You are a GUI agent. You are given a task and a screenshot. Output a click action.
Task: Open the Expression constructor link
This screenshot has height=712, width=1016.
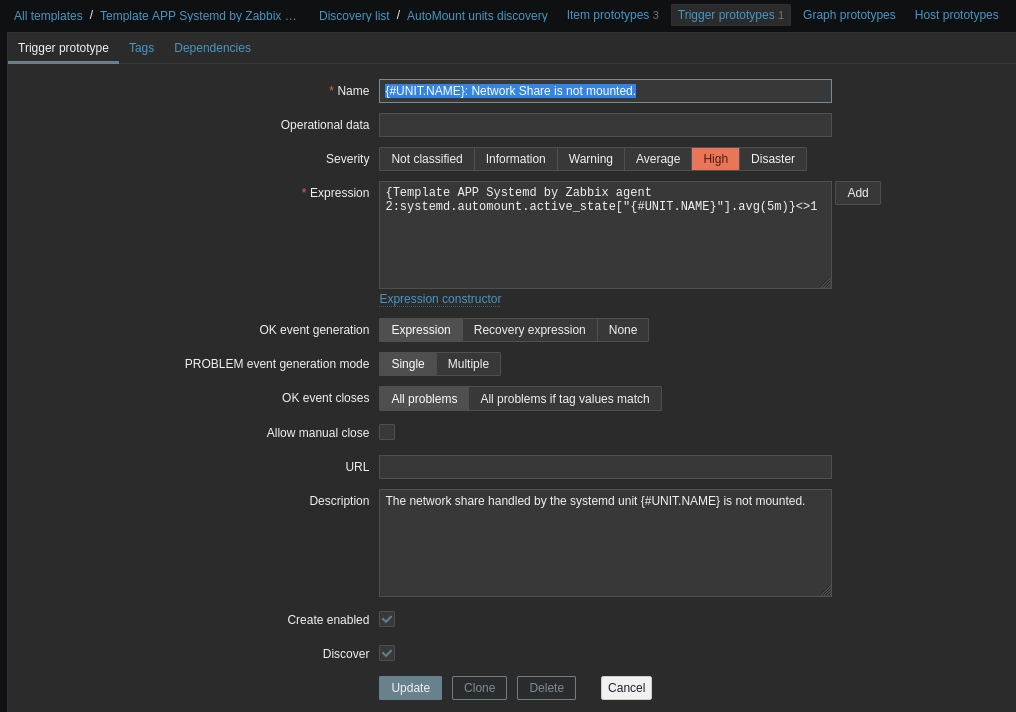[440, 299]
